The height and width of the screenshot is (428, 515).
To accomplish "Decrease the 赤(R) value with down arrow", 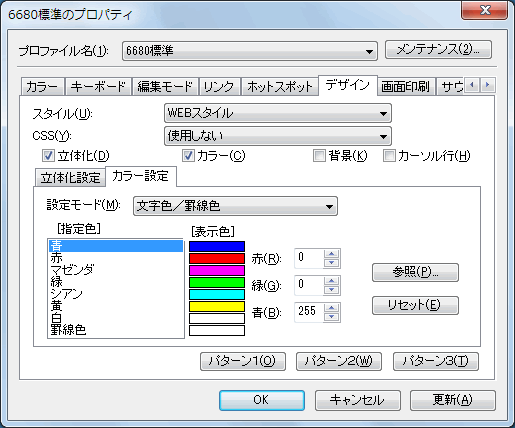I will (331, 263).
